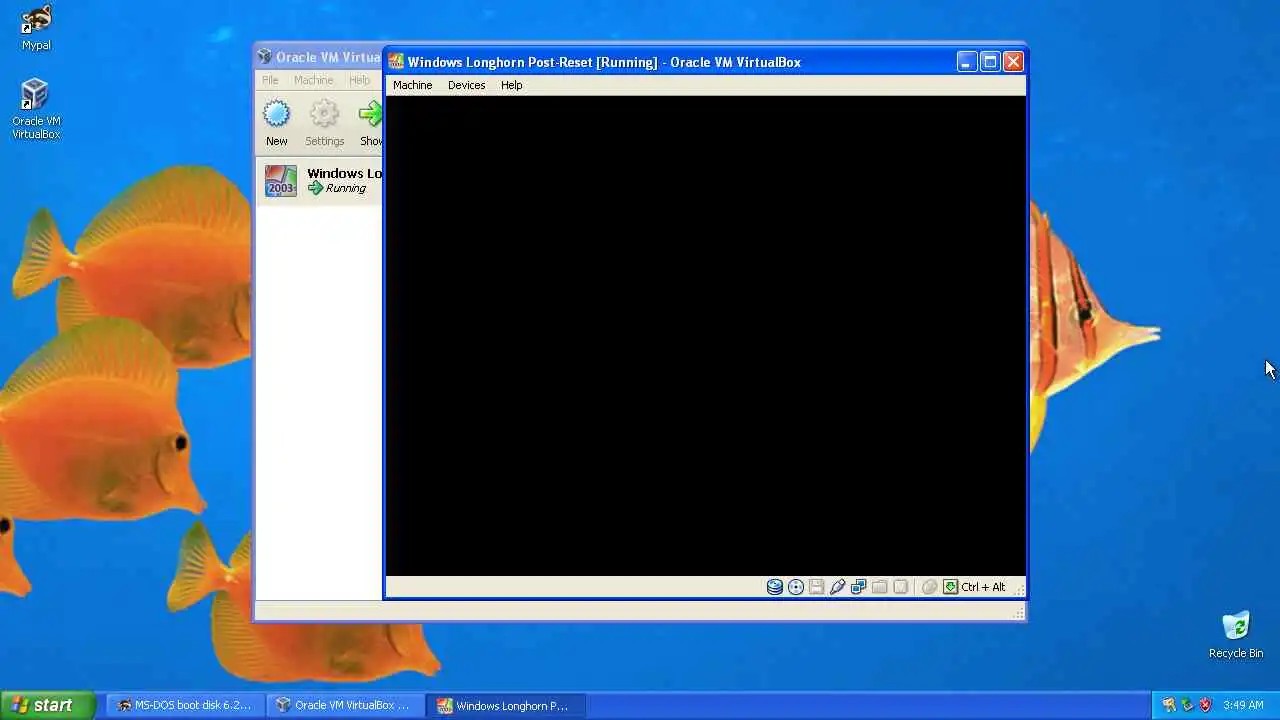Open the Help menu in the VM window
This screenshot has height=720, width=1280.
pyautogui.click(x=511, y=85)
